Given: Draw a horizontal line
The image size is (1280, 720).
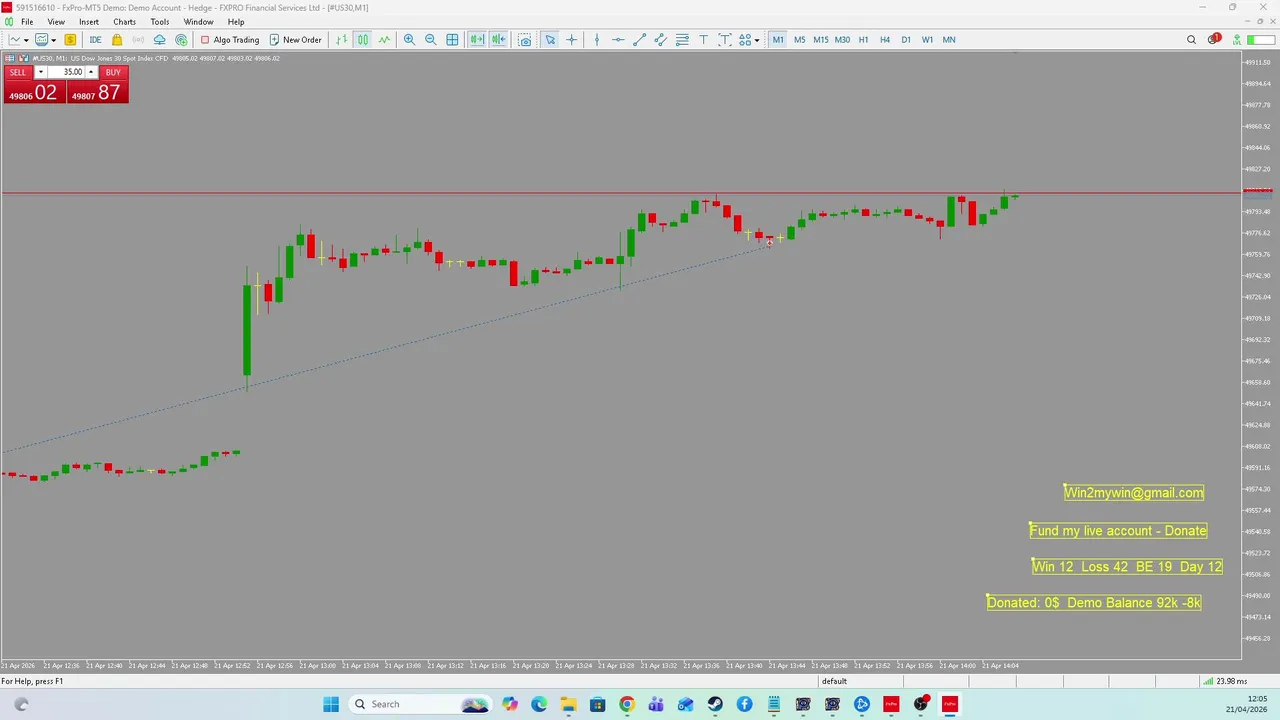Looking at the screenshot, I should click(x=618, y=40).
